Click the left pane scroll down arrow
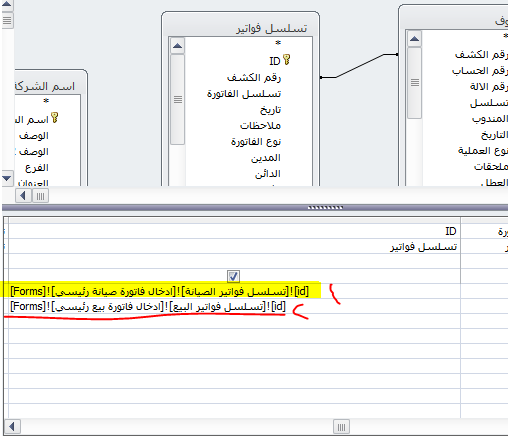The width and height of the screenshot is (508, 436). coord(7,178)
